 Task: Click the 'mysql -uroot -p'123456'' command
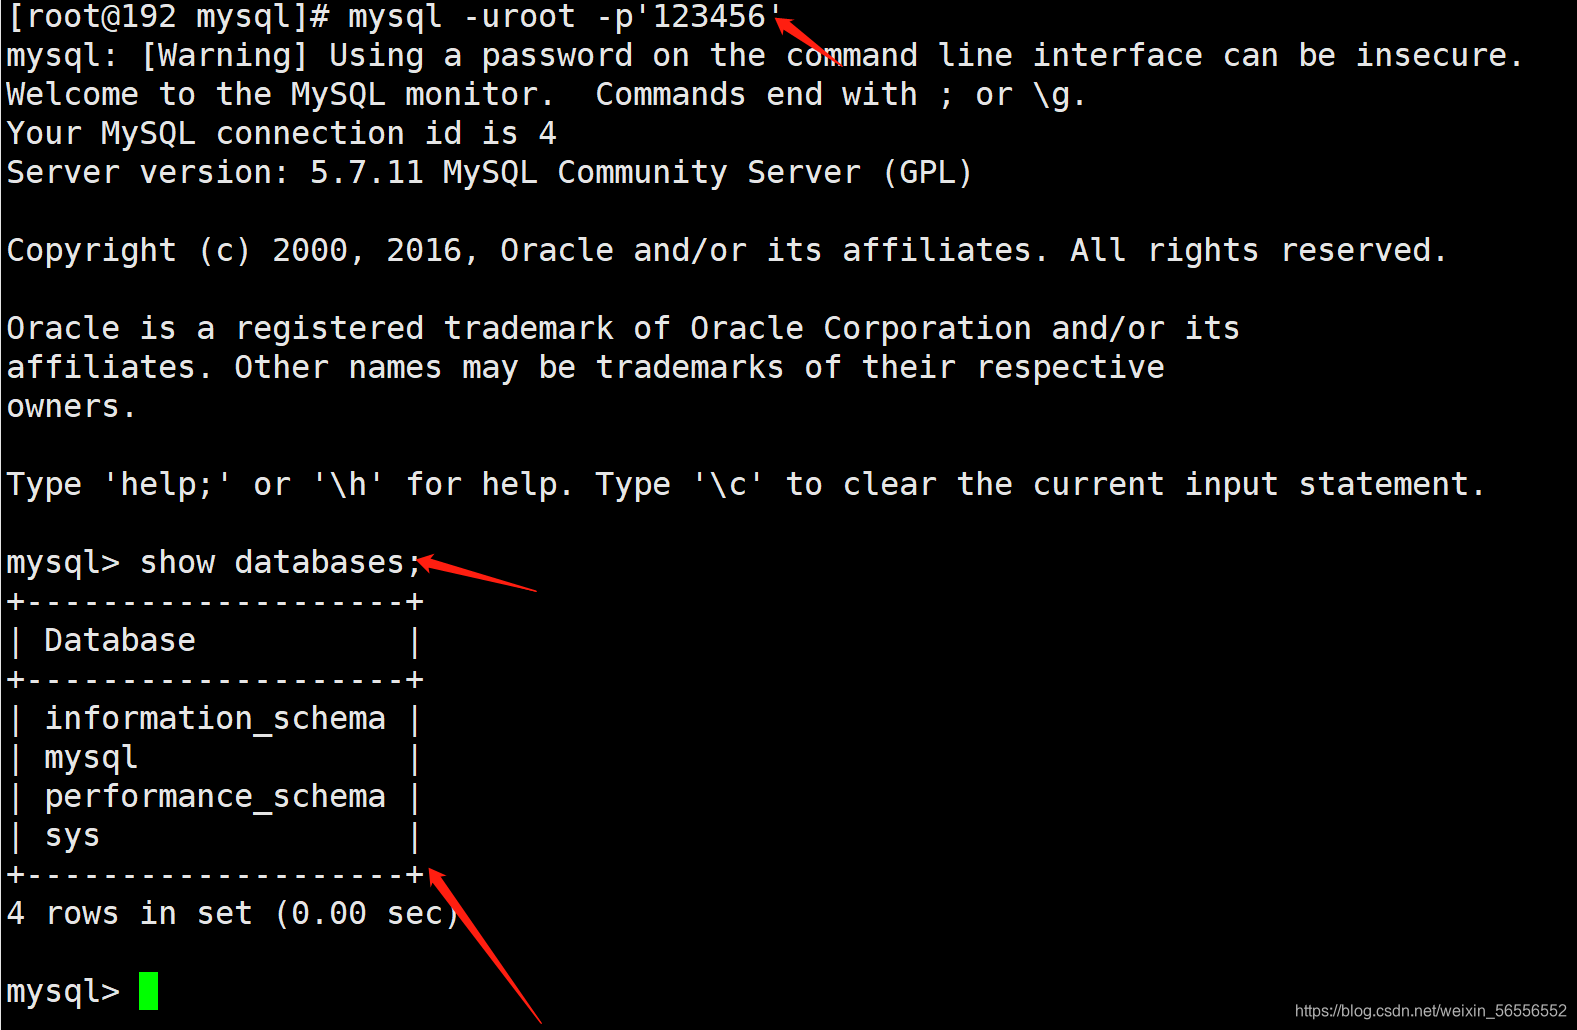pos(565,17)
